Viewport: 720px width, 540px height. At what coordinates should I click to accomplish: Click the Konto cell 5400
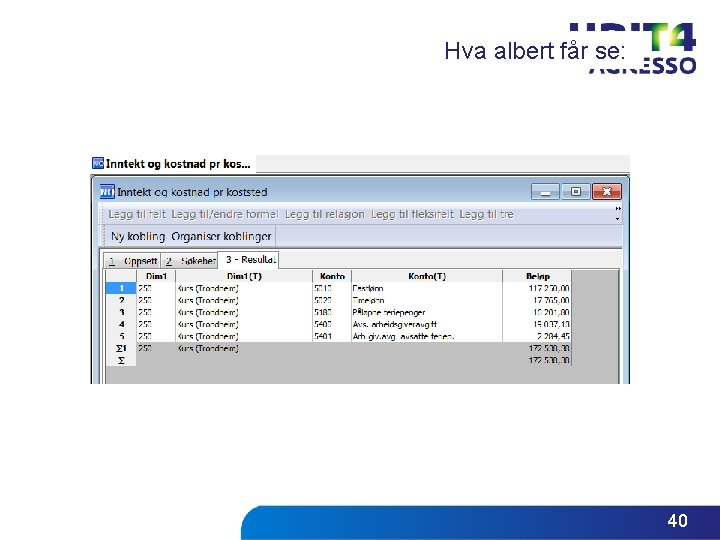pyautogui.click(x=332, y=324)
